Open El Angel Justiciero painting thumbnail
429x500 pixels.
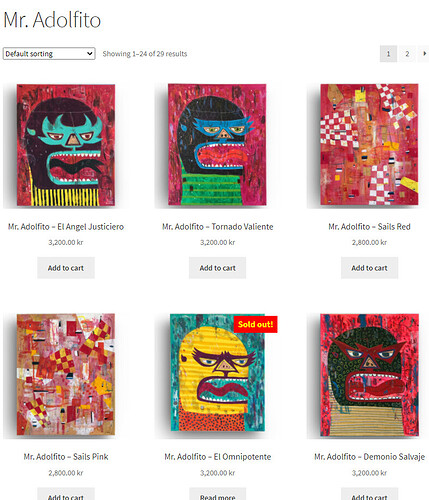pos(66,145)
